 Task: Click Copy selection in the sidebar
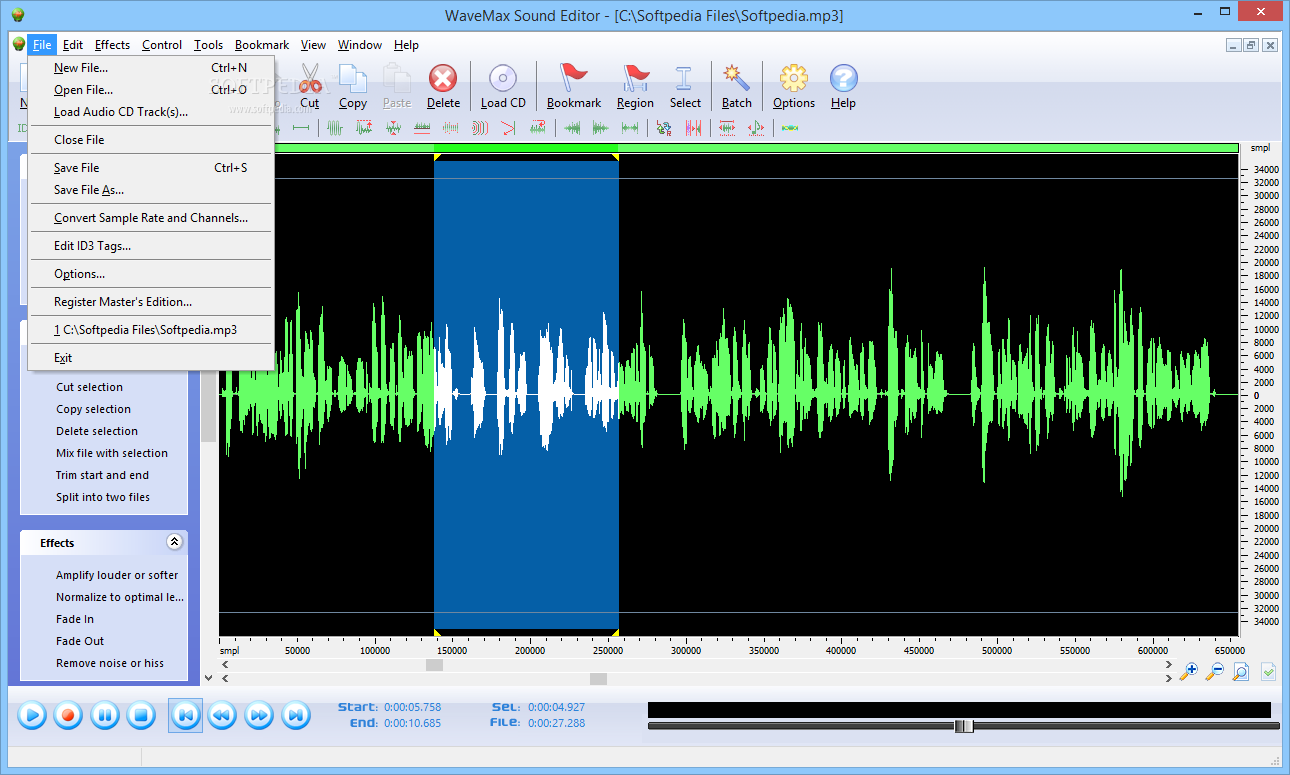[x=93, y=409]
